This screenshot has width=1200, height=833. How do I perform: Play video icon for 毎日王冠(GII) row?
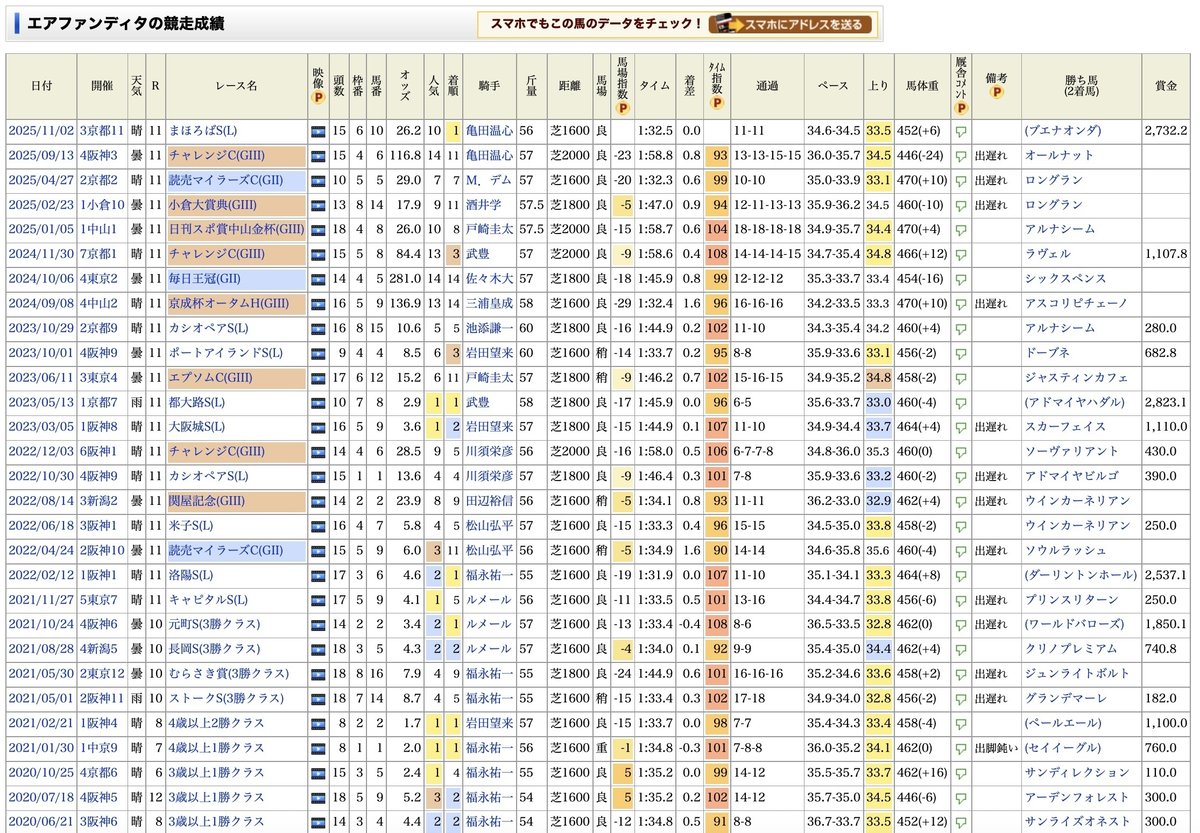(318, 279)
